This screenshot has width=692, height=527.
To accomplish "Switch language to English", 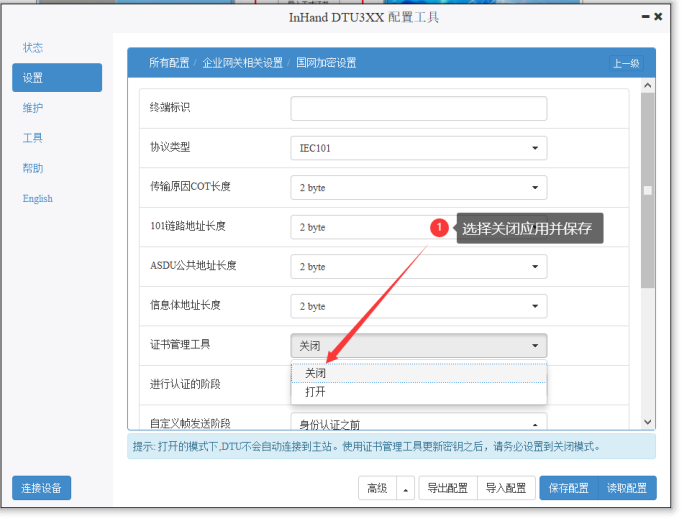I will (38, 198).
